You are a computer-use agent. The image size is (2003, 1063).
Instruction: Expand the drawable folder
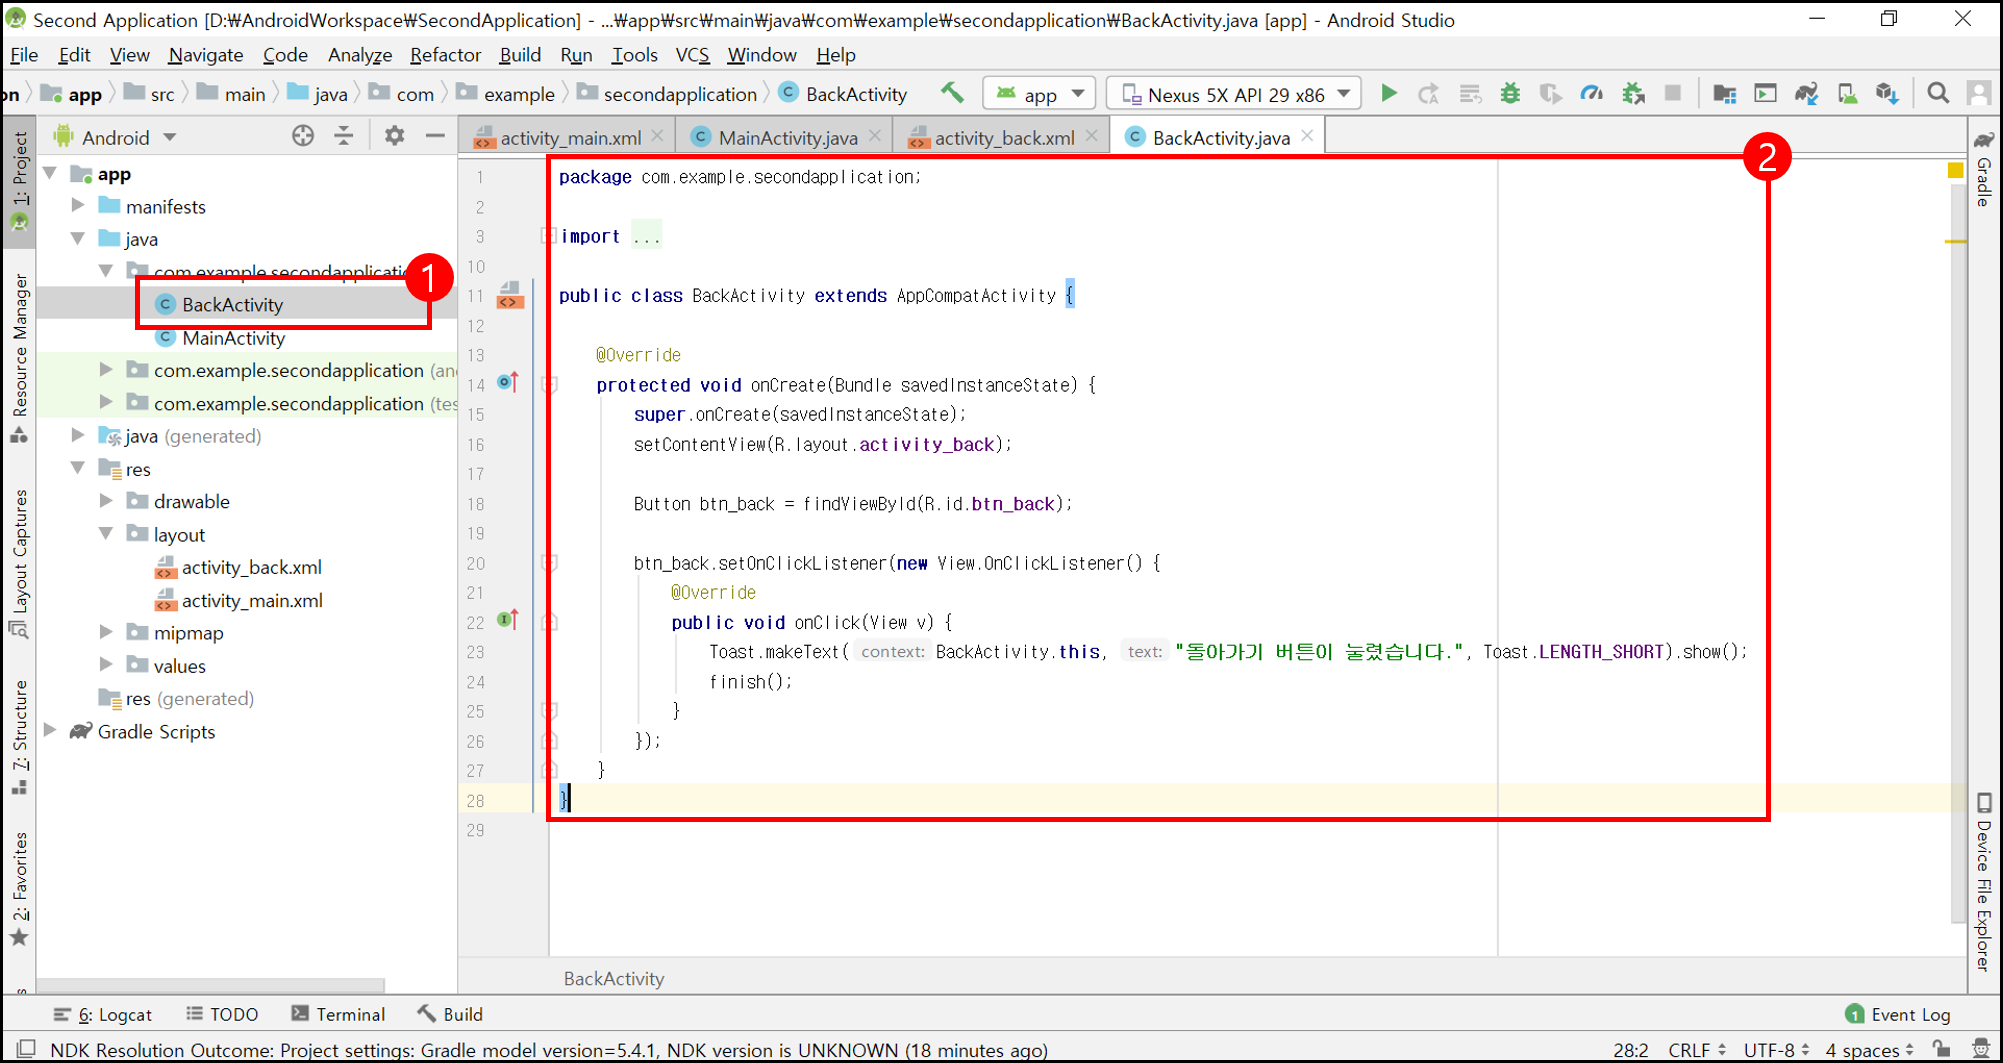pyautogui.click(x=106, y=501)
